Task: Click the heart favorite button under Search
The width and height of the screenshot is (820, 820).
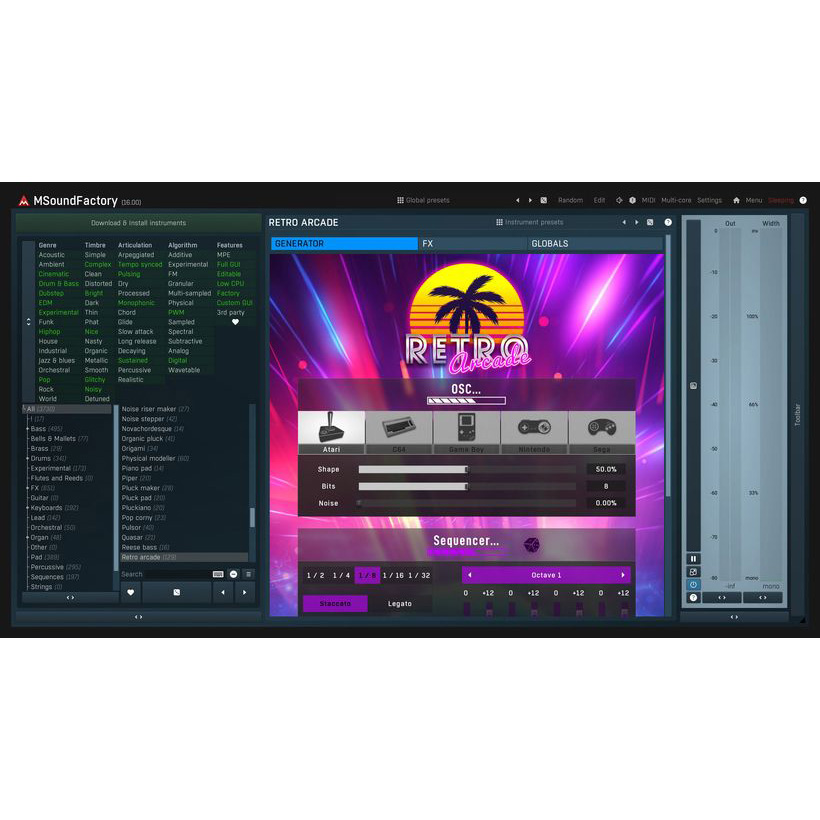Action: [131, 593]
